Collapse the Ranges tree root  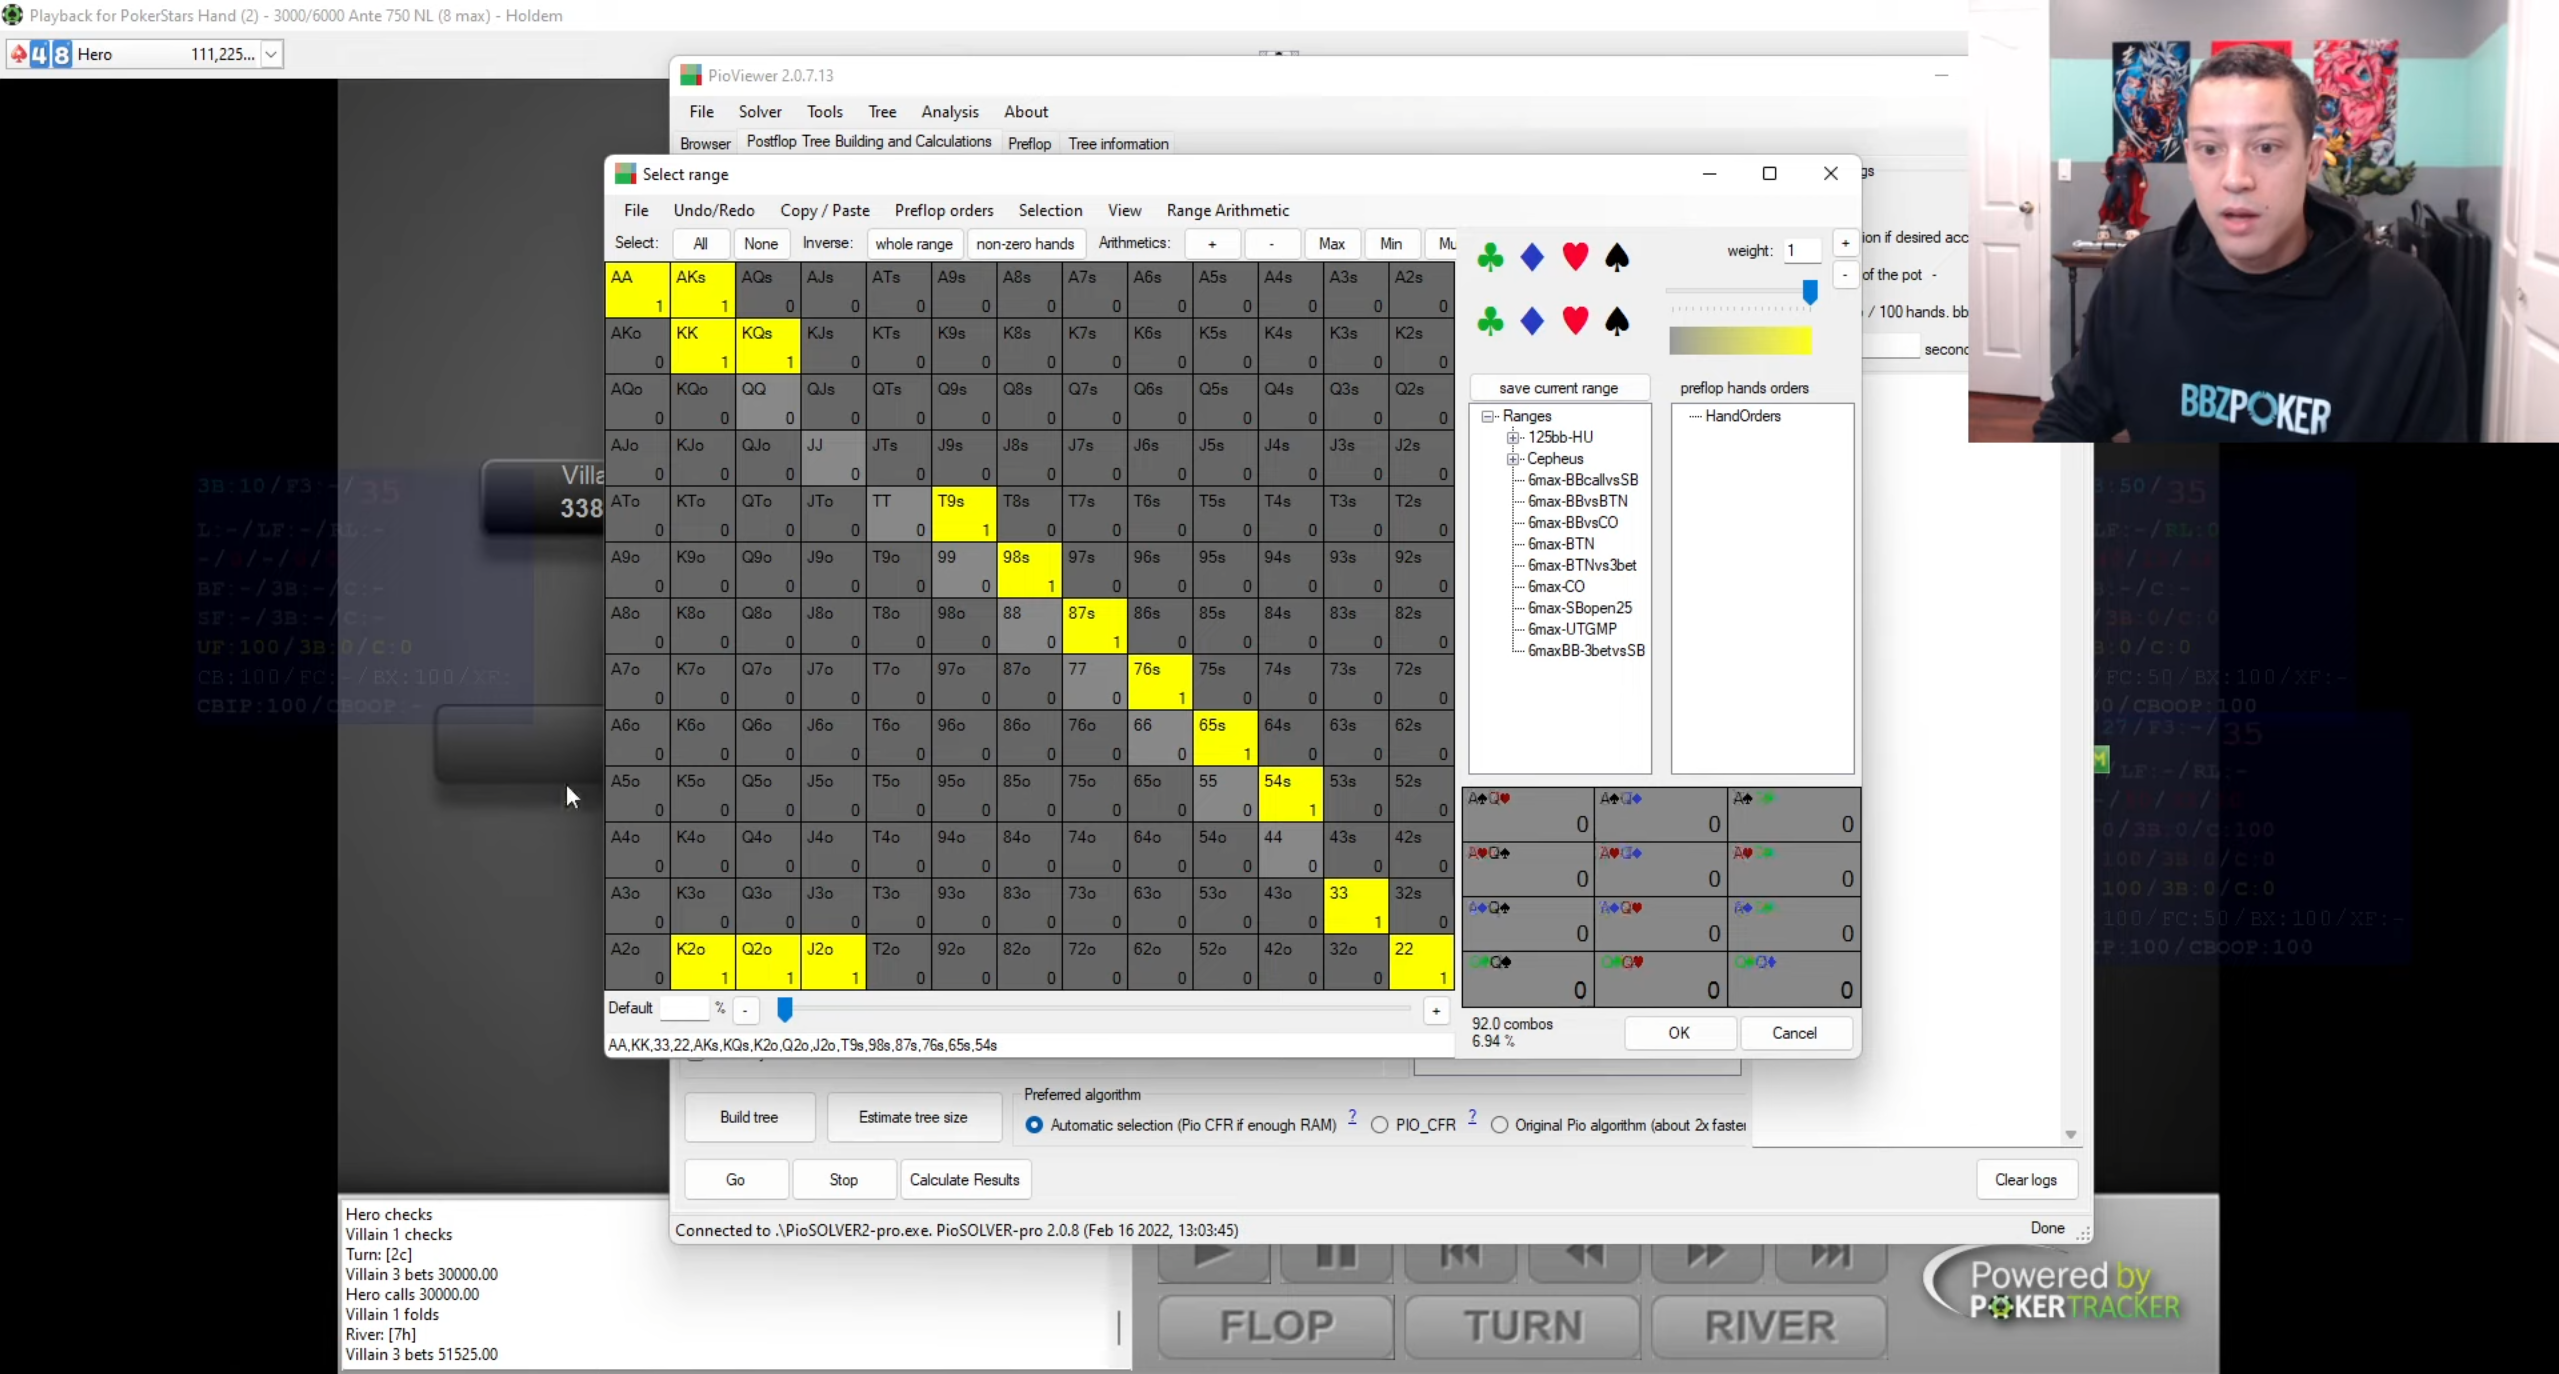tap(1488, 416)
